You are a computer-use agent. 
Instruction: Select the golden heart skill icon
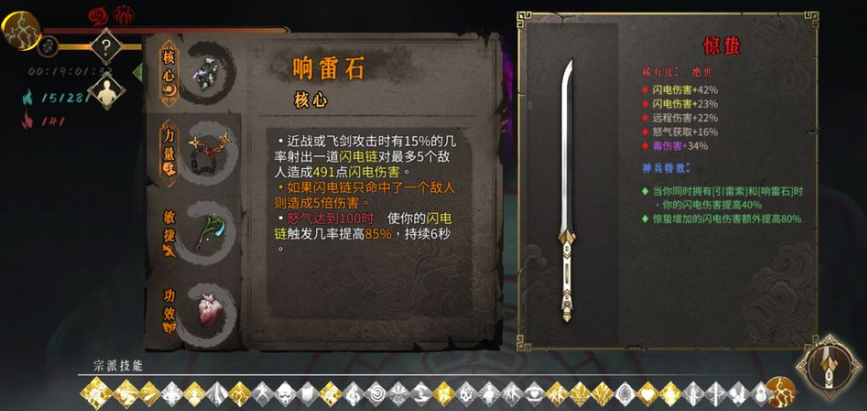tap(647, 394)
